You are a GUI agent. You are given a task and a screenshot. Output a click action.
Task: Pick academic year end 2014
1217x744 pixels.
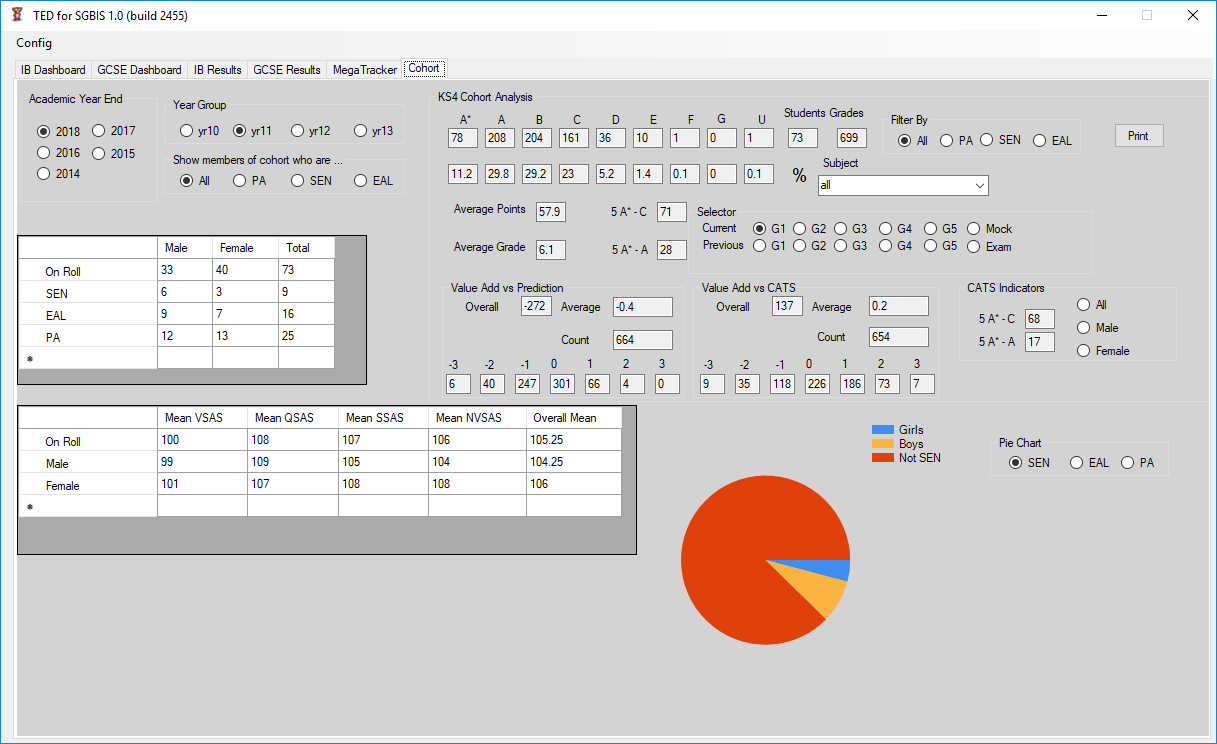(59, 174)
